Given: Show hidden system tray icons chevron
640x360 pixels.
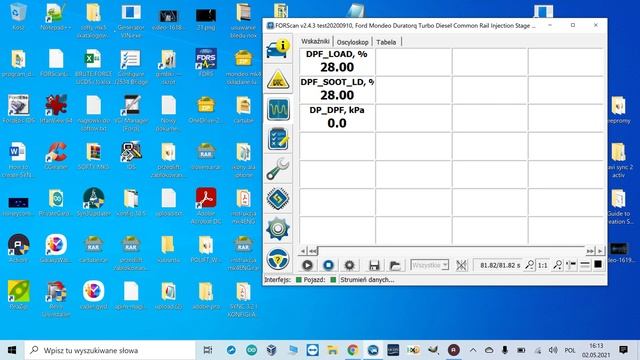Looking at the screenshot, I should tap(473, 350).
